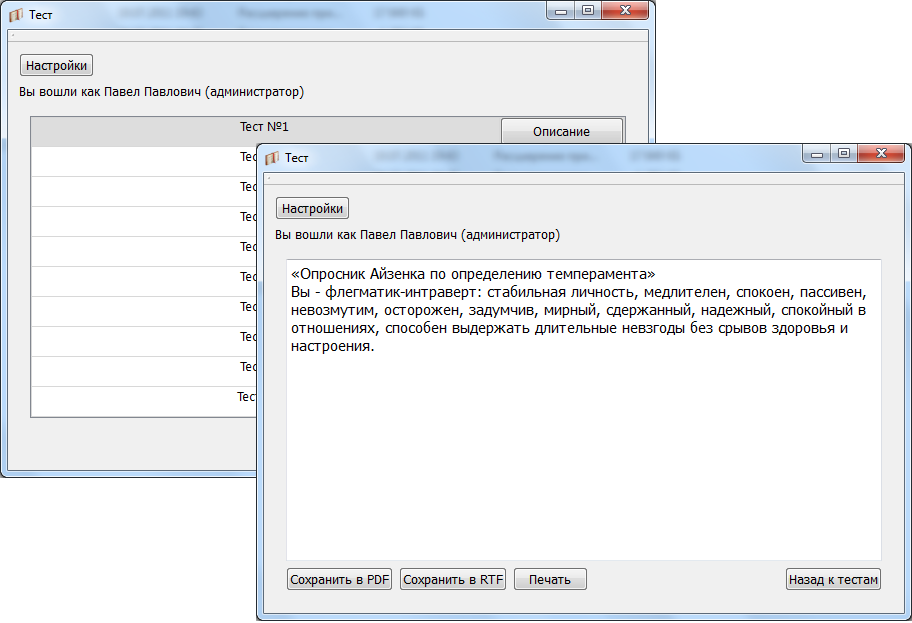The image size is (912, 623).
Task: Return using Назад к тестам button
Action: pyautogui.click(x=833, y=579)
